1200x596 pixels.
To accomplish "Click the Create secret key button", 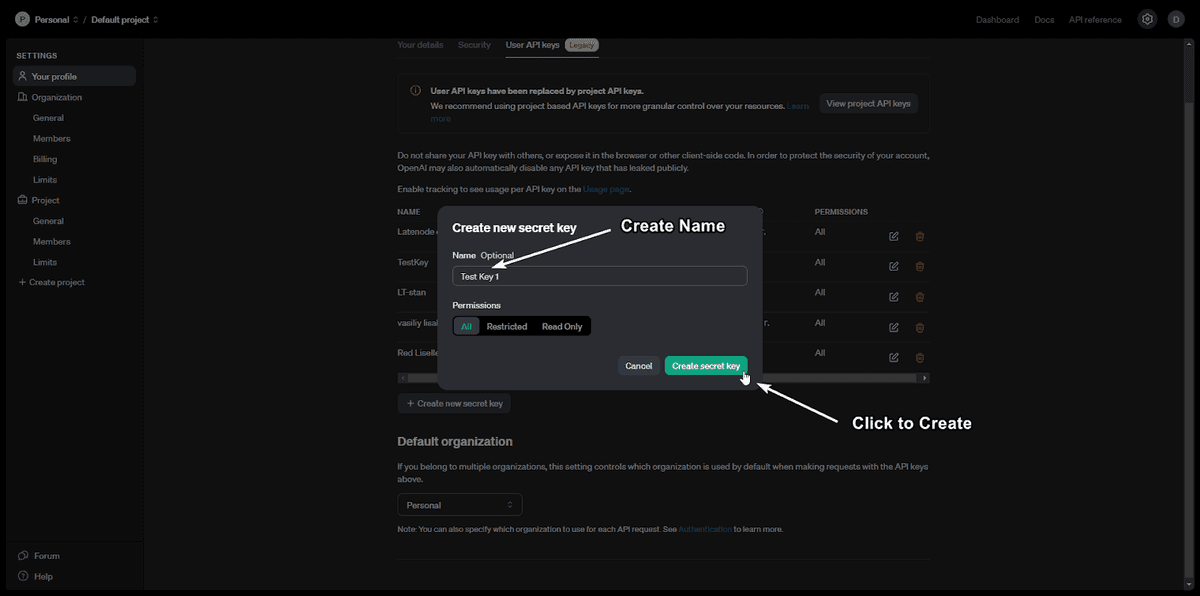I will (x=705, y=366).
